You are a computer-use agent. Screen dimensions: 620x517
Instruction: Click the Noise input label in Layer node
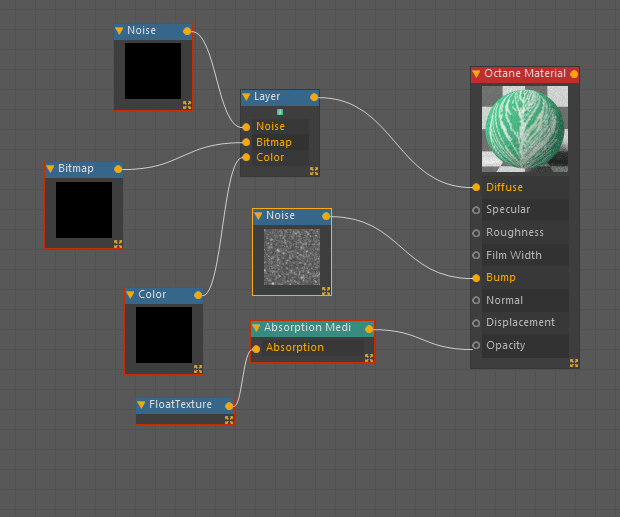270,126
